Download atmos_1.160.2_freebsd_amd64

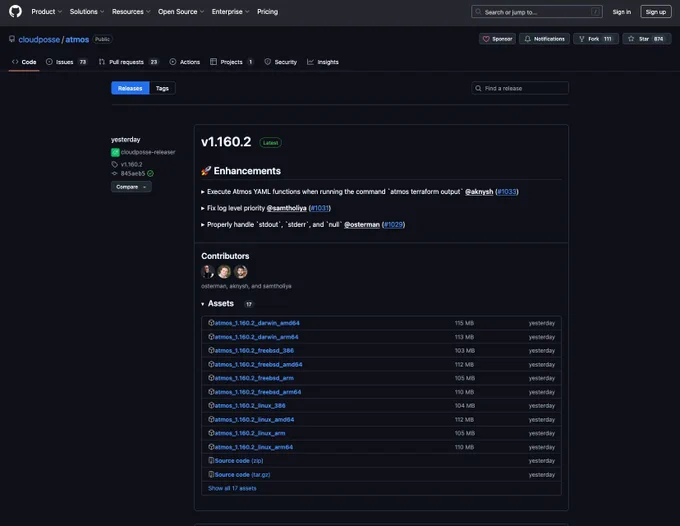point(258,364)
